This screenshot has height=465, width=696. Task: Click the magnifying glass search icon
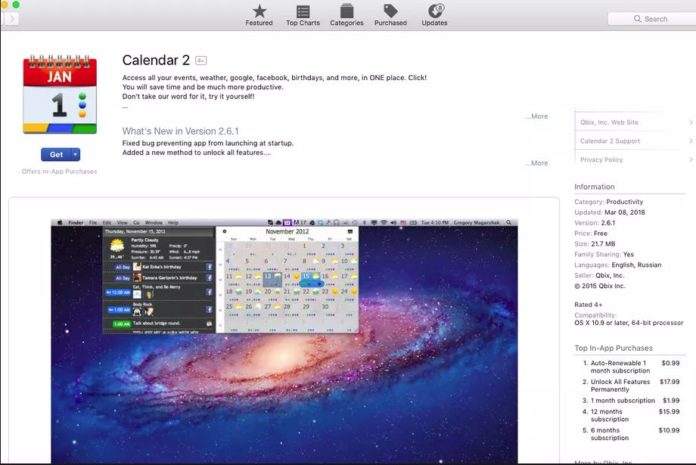pos(638,19)
